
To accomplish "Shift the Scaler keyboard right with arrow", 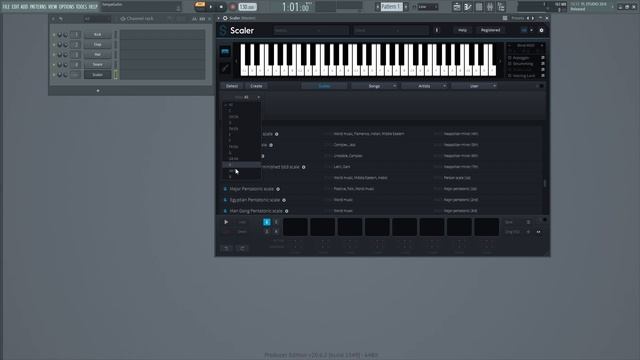I will [x=500, y=61].
